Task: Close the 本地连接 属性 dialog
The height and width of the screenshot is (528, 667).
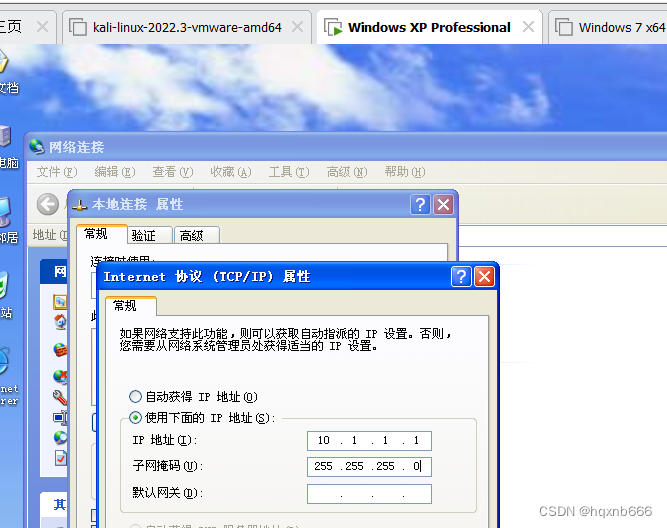Action: point(443,205)
